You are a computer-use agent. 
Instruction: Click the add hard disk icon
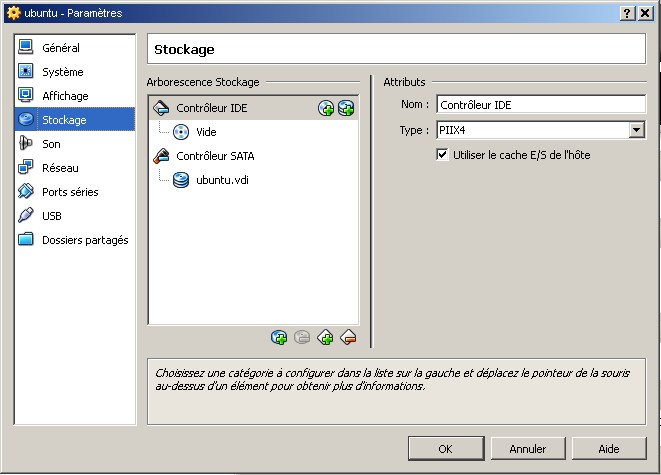coord(346,108)
